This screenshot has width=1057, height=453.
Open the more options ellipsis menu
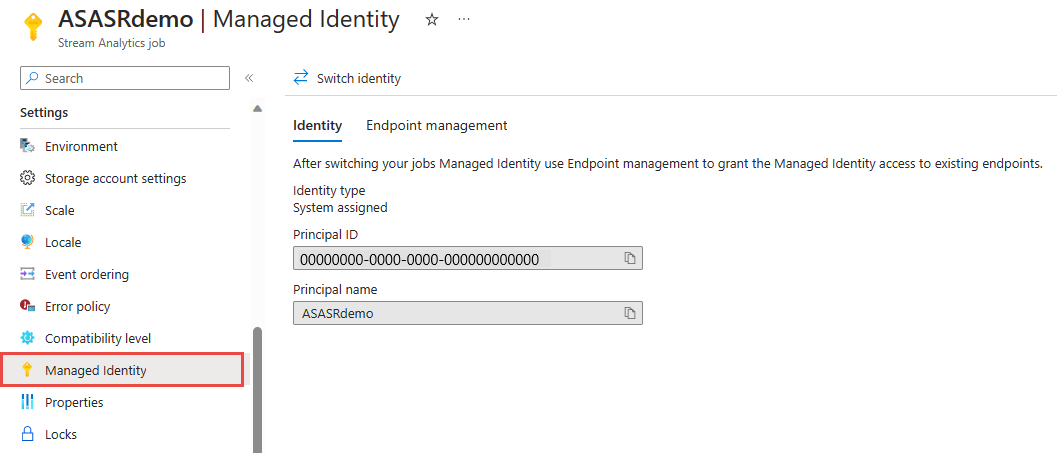pos(464,20)
